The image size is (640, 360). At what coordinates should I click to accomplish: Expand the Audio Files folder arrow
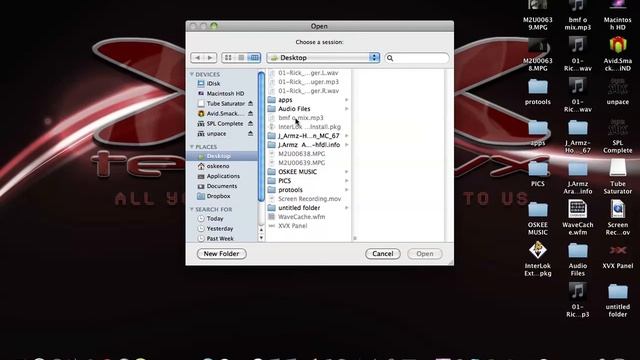pos(347,109)
